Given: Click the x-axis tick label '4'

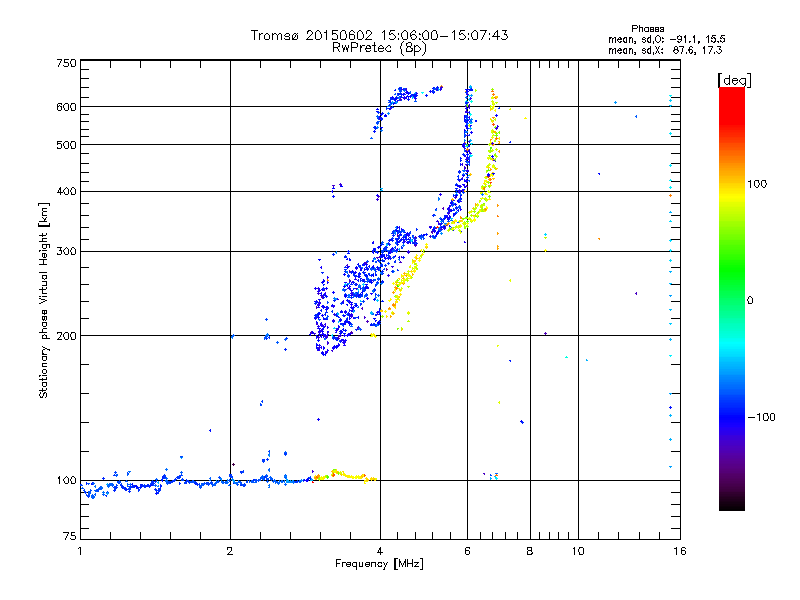Looking at the screenshot, I should [x=380, y=551].
